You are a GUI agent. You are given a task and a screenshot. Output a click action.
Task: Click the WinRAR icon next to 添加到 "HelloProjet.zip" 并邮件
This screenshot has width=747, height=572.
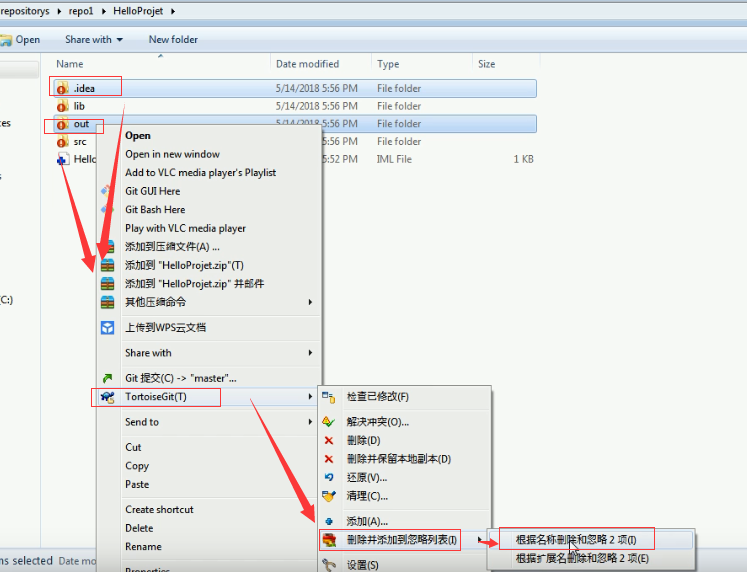[x=108, y=284]
